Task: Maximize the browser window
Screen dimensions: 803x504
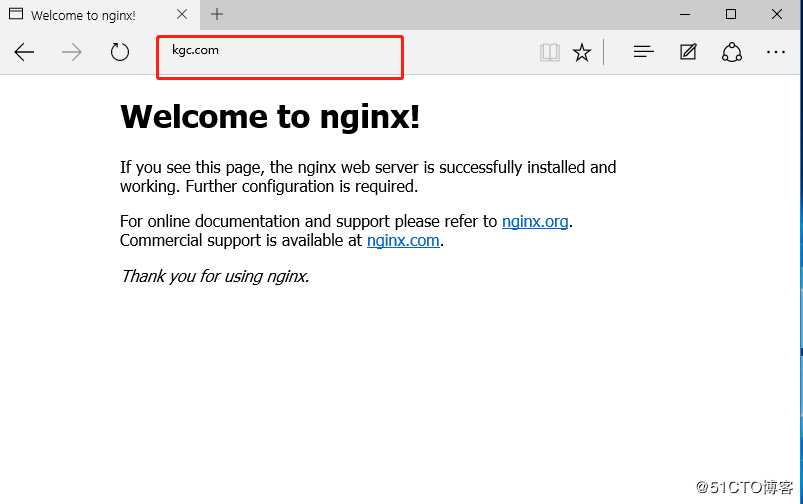Action: 731,14
